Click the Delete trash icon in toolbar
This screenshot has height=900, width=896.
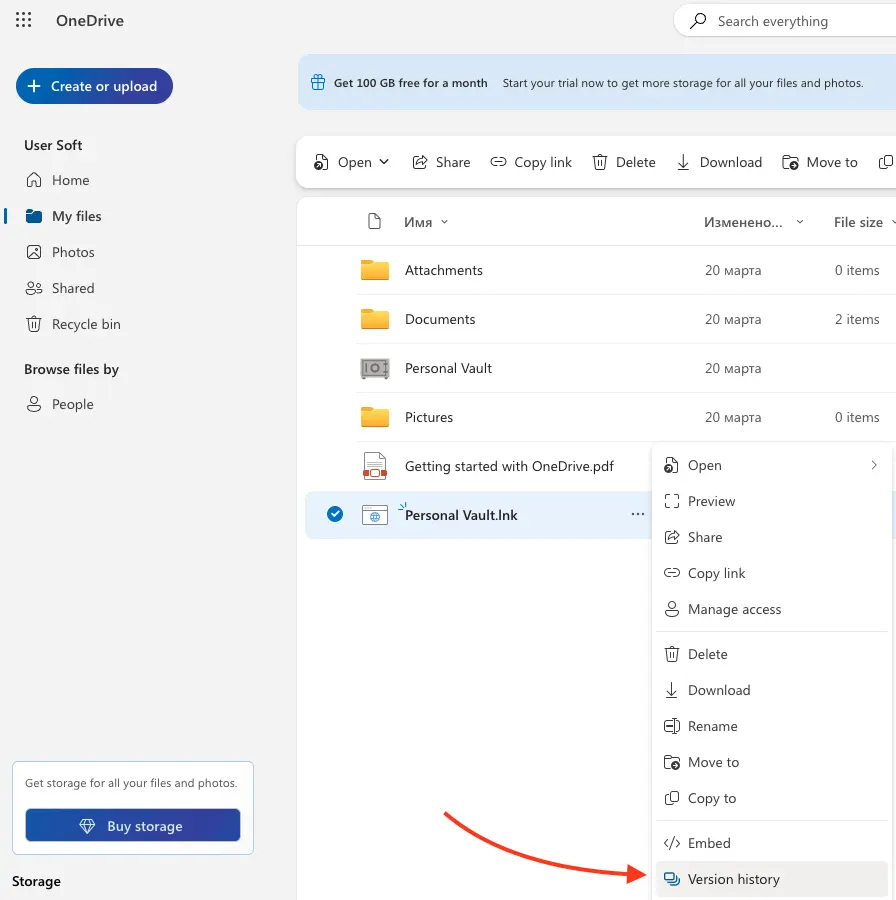pyautogui.click(x=600, y=162)
